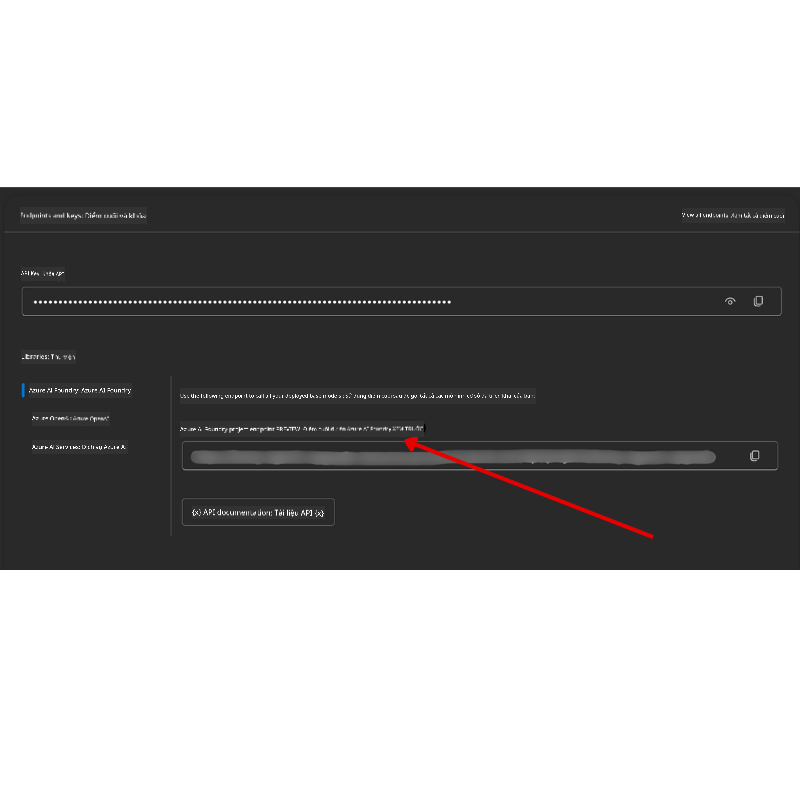
Task: Select the Azure OpenAI library tab
Action: 70,418
